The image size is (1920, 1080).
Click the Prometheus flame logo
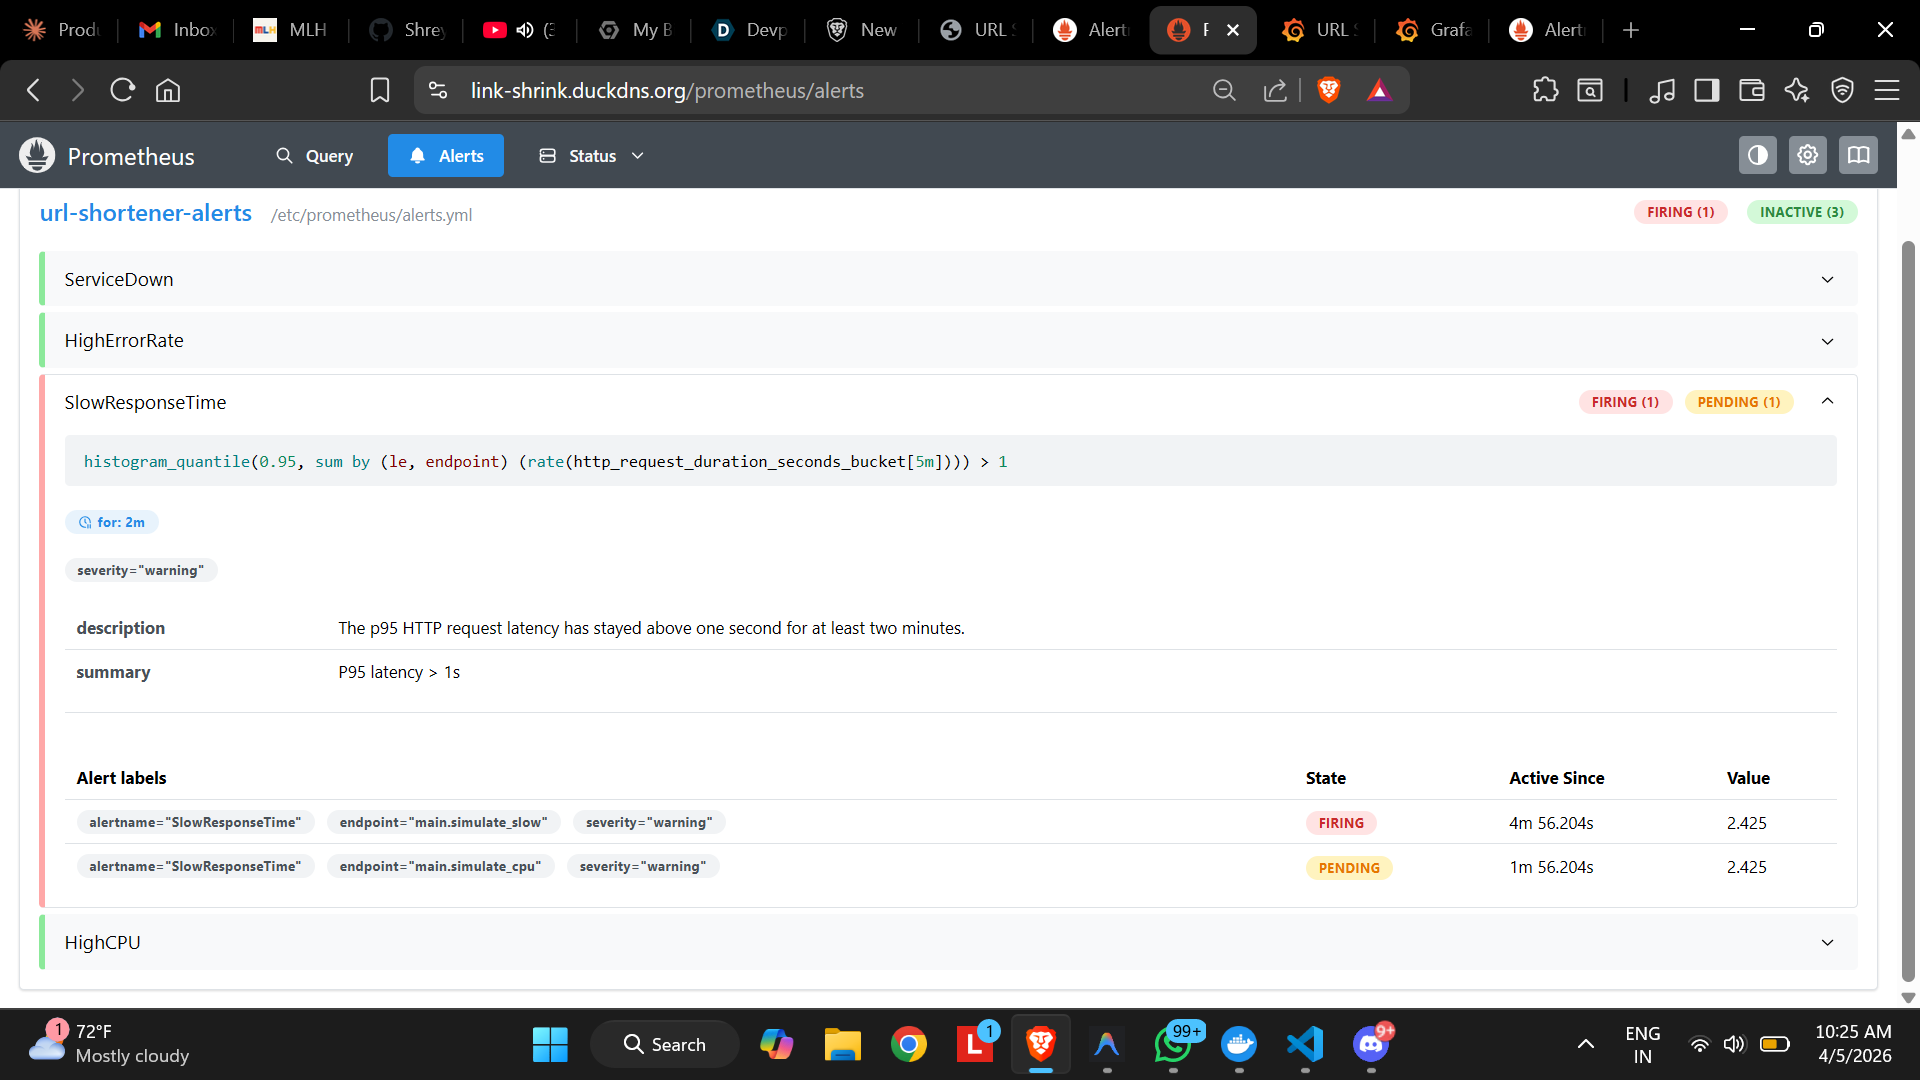click(37, 156)
